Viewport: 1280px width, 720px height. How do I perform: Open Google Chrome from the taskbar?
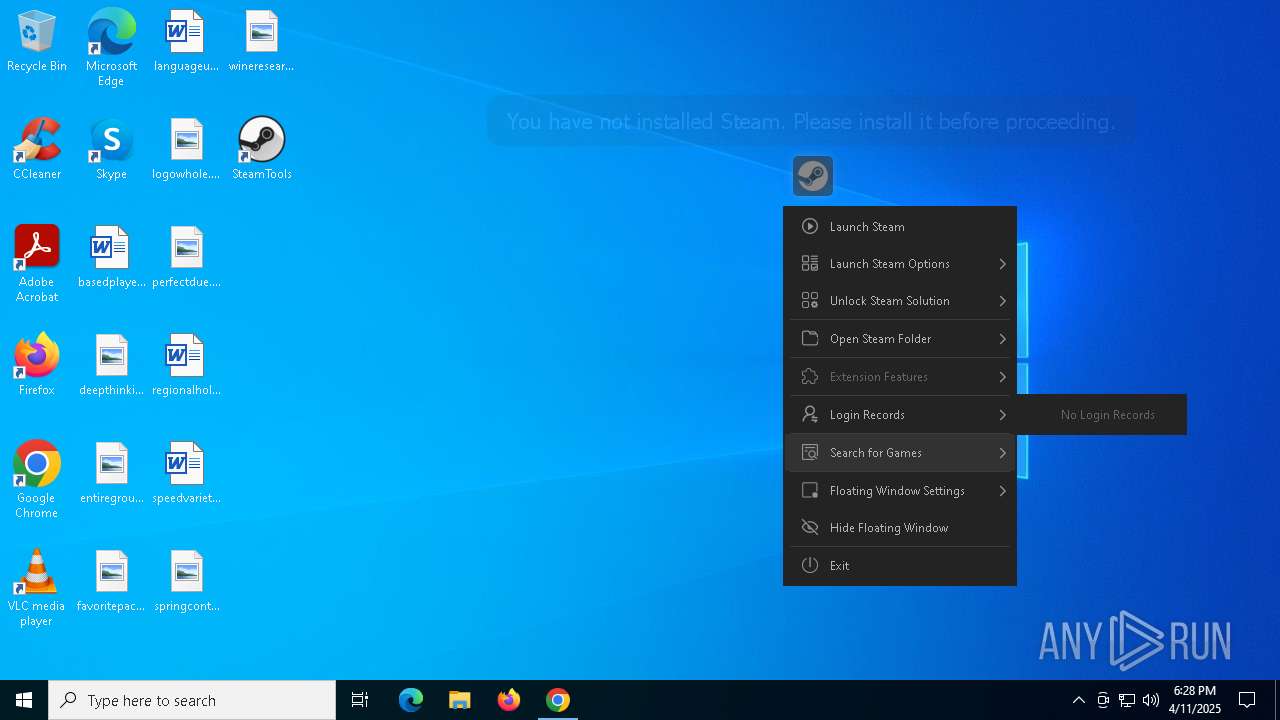(558, 700)
